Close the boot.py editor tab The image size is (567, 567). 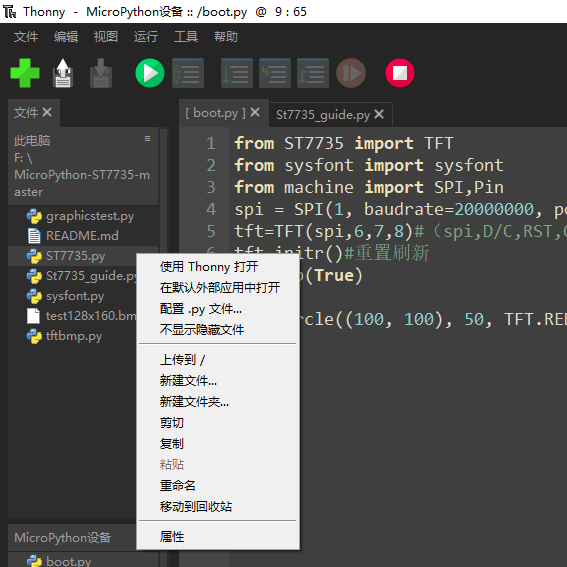click(x=255, y=112)
